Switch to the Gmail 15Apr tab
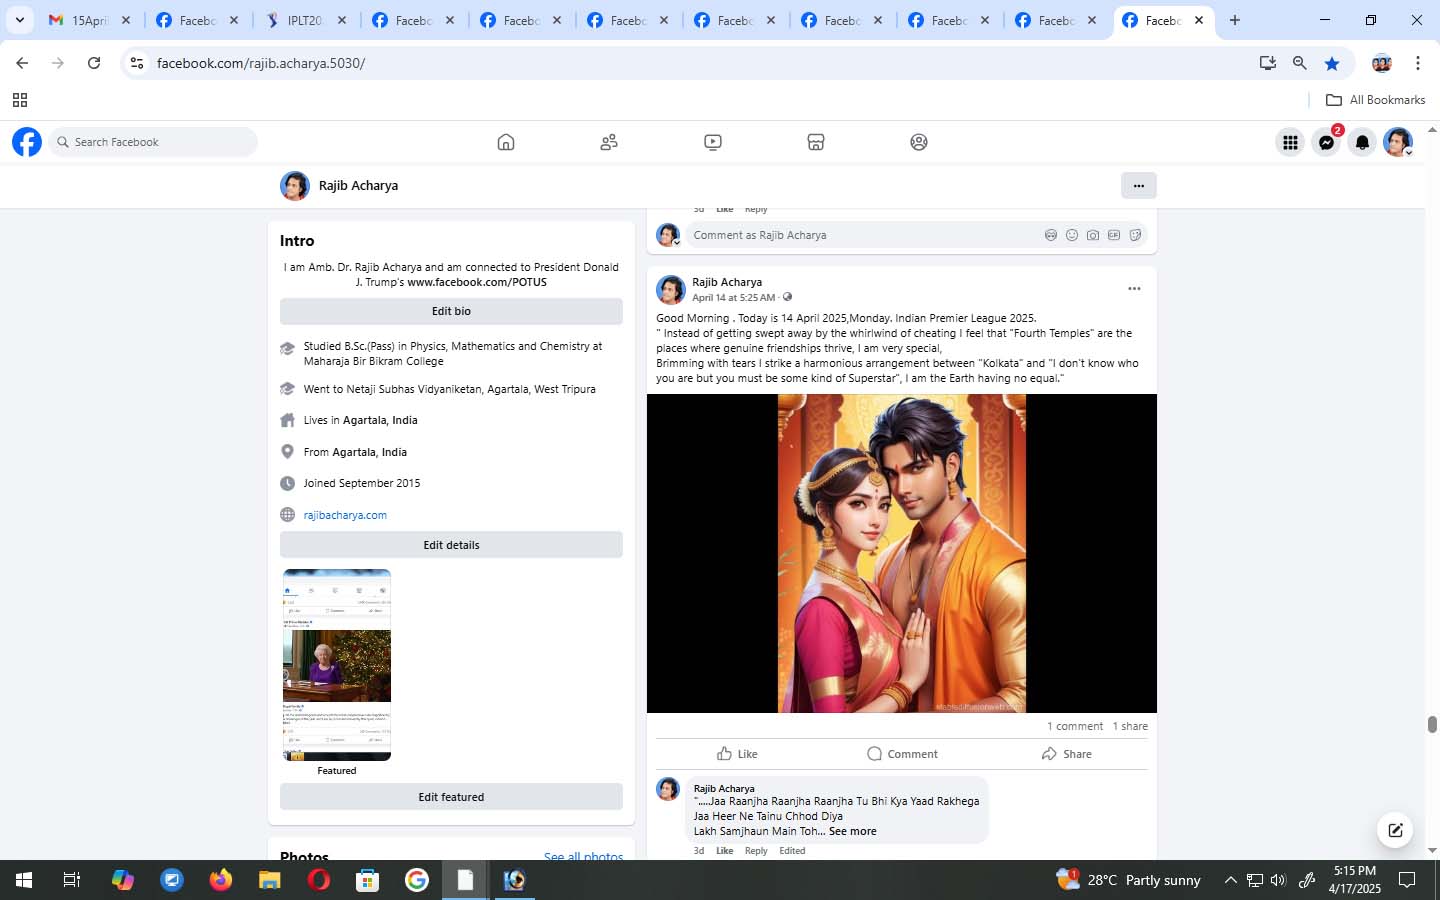The image size is (1440, 900). click(x=90, y=20)
